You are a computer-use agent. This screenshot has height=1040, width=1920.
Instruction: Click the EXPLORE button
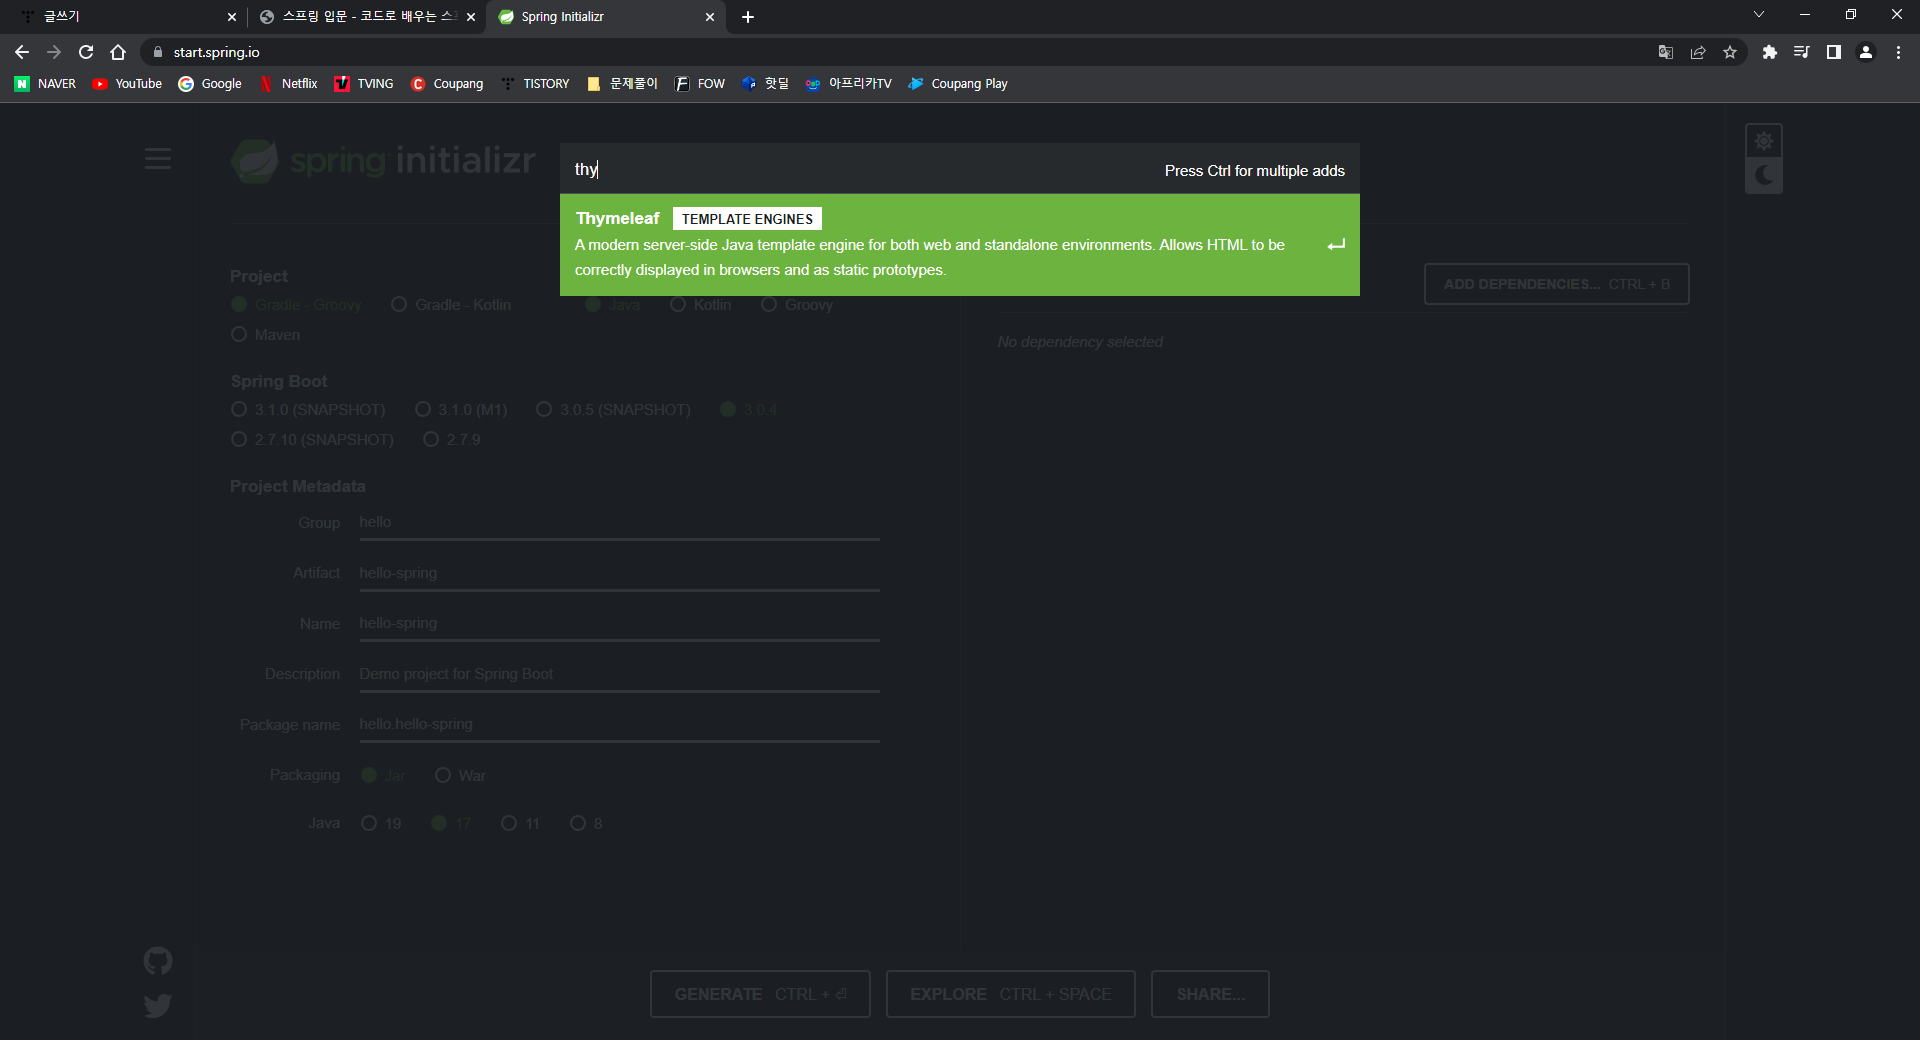click(x=1011, y=994)
